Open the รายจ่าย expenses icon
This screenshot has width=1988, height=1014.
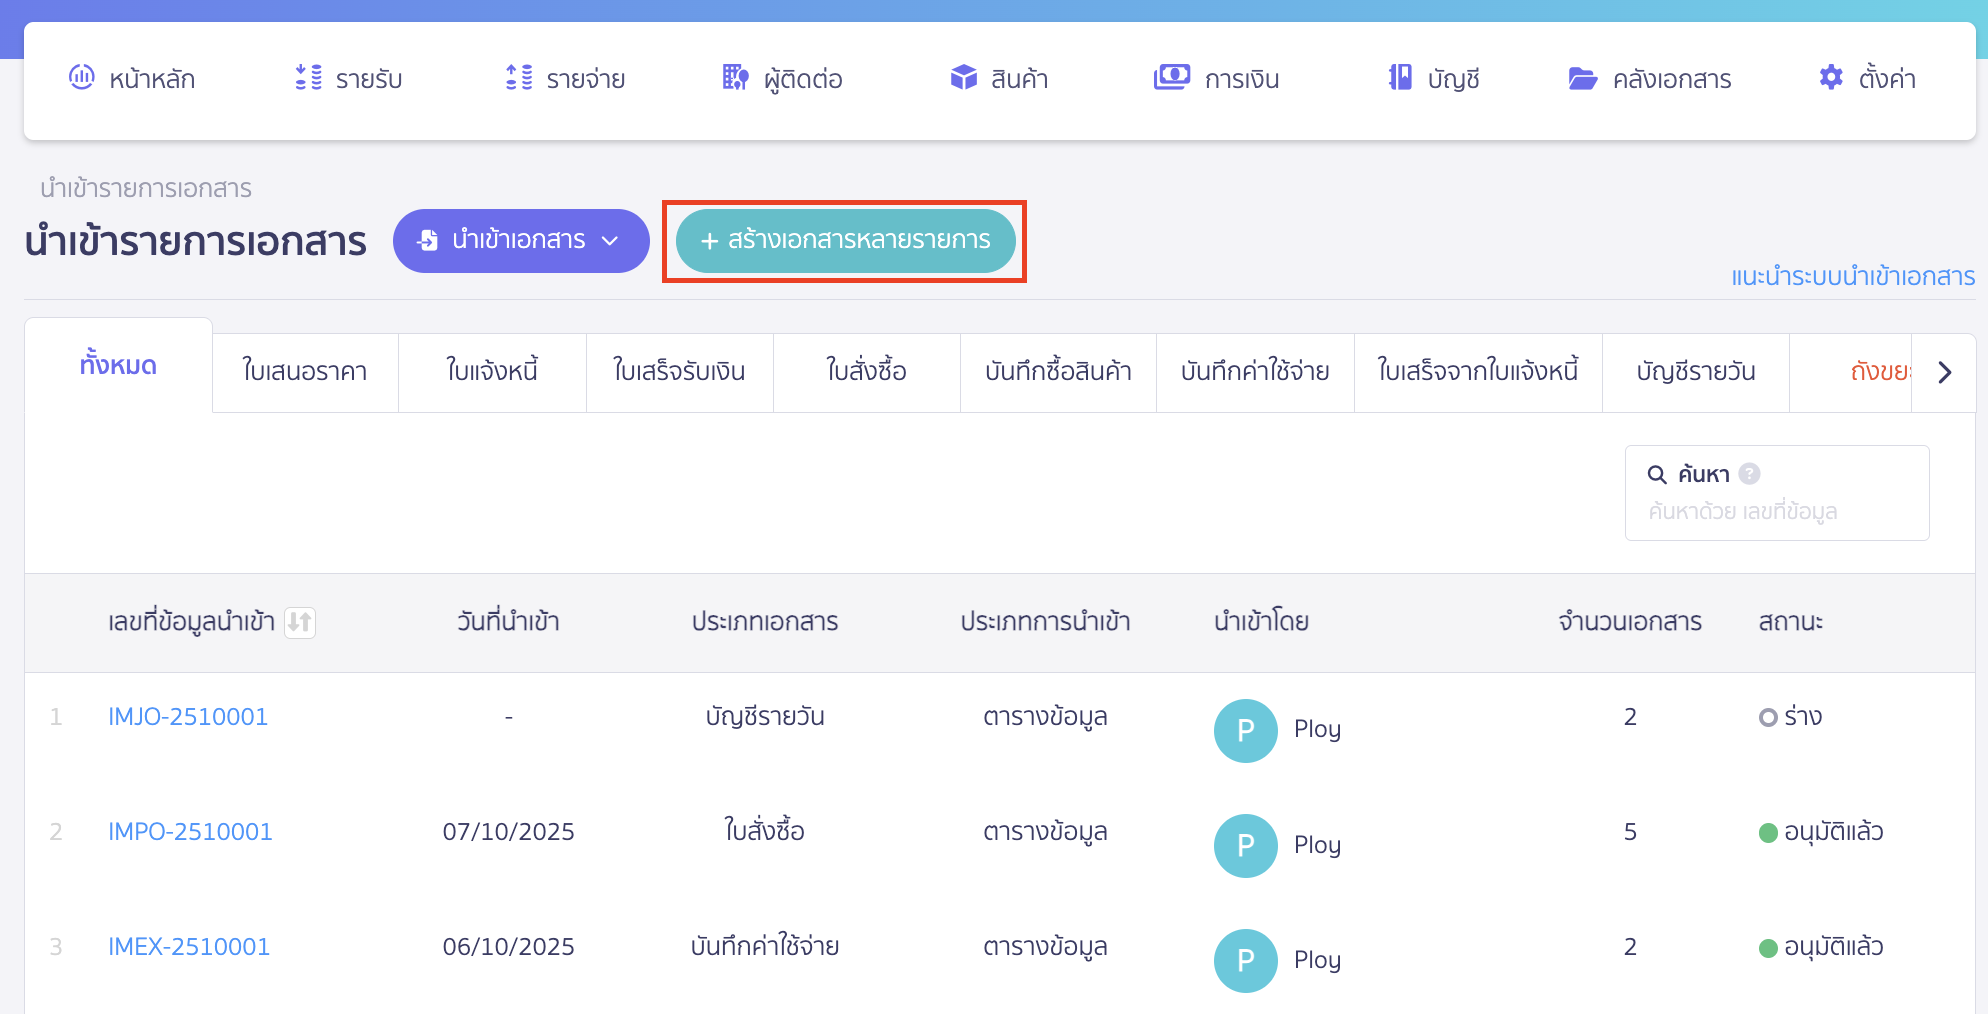(518, 77)
